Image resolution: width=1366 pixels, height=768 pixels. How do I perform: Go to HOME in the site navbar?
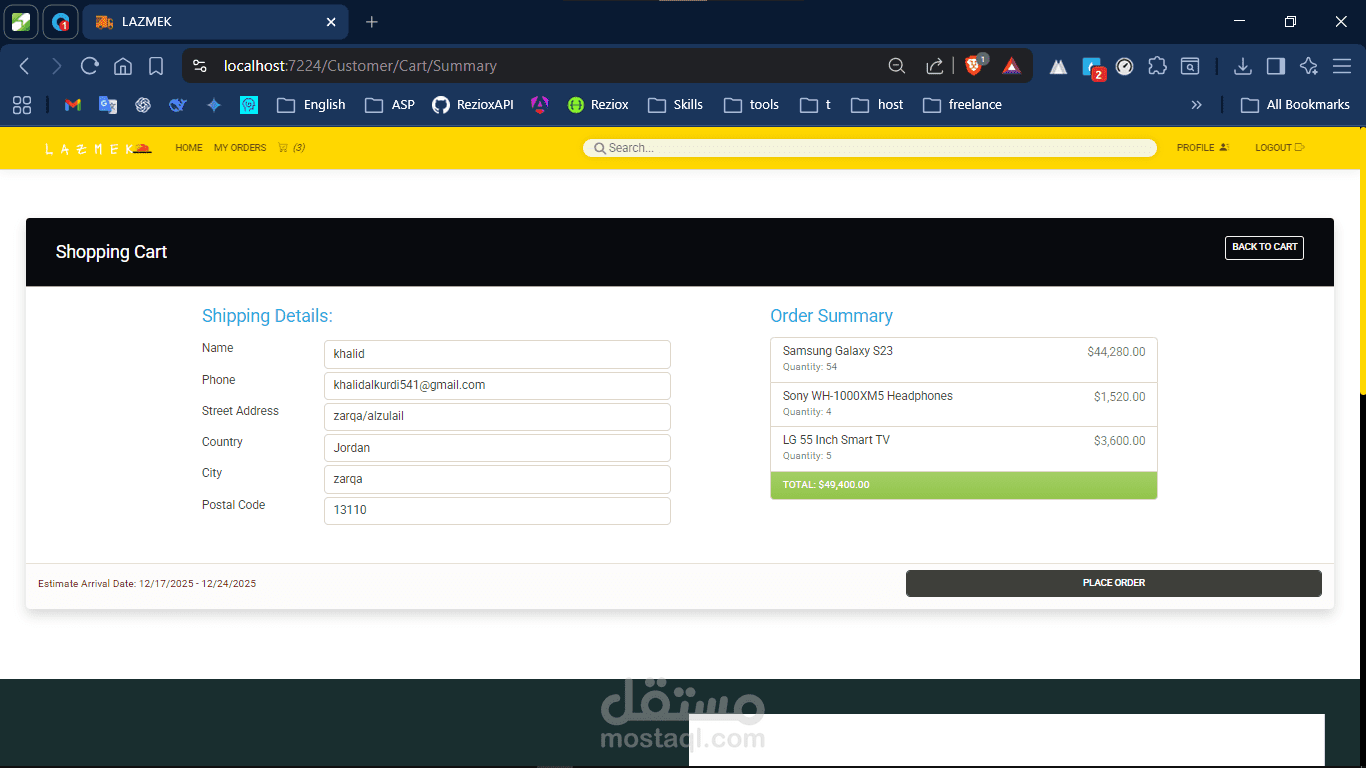pos(189,148)
